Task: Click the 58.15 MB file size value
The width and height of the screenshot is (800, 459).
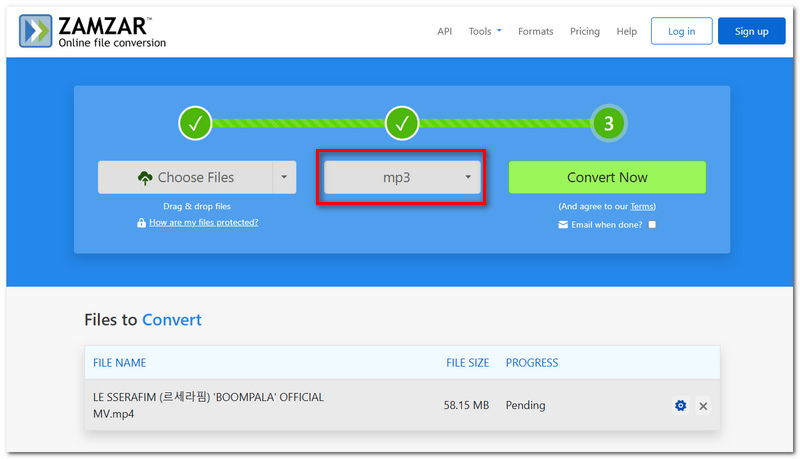Action: tap(466, 405)
